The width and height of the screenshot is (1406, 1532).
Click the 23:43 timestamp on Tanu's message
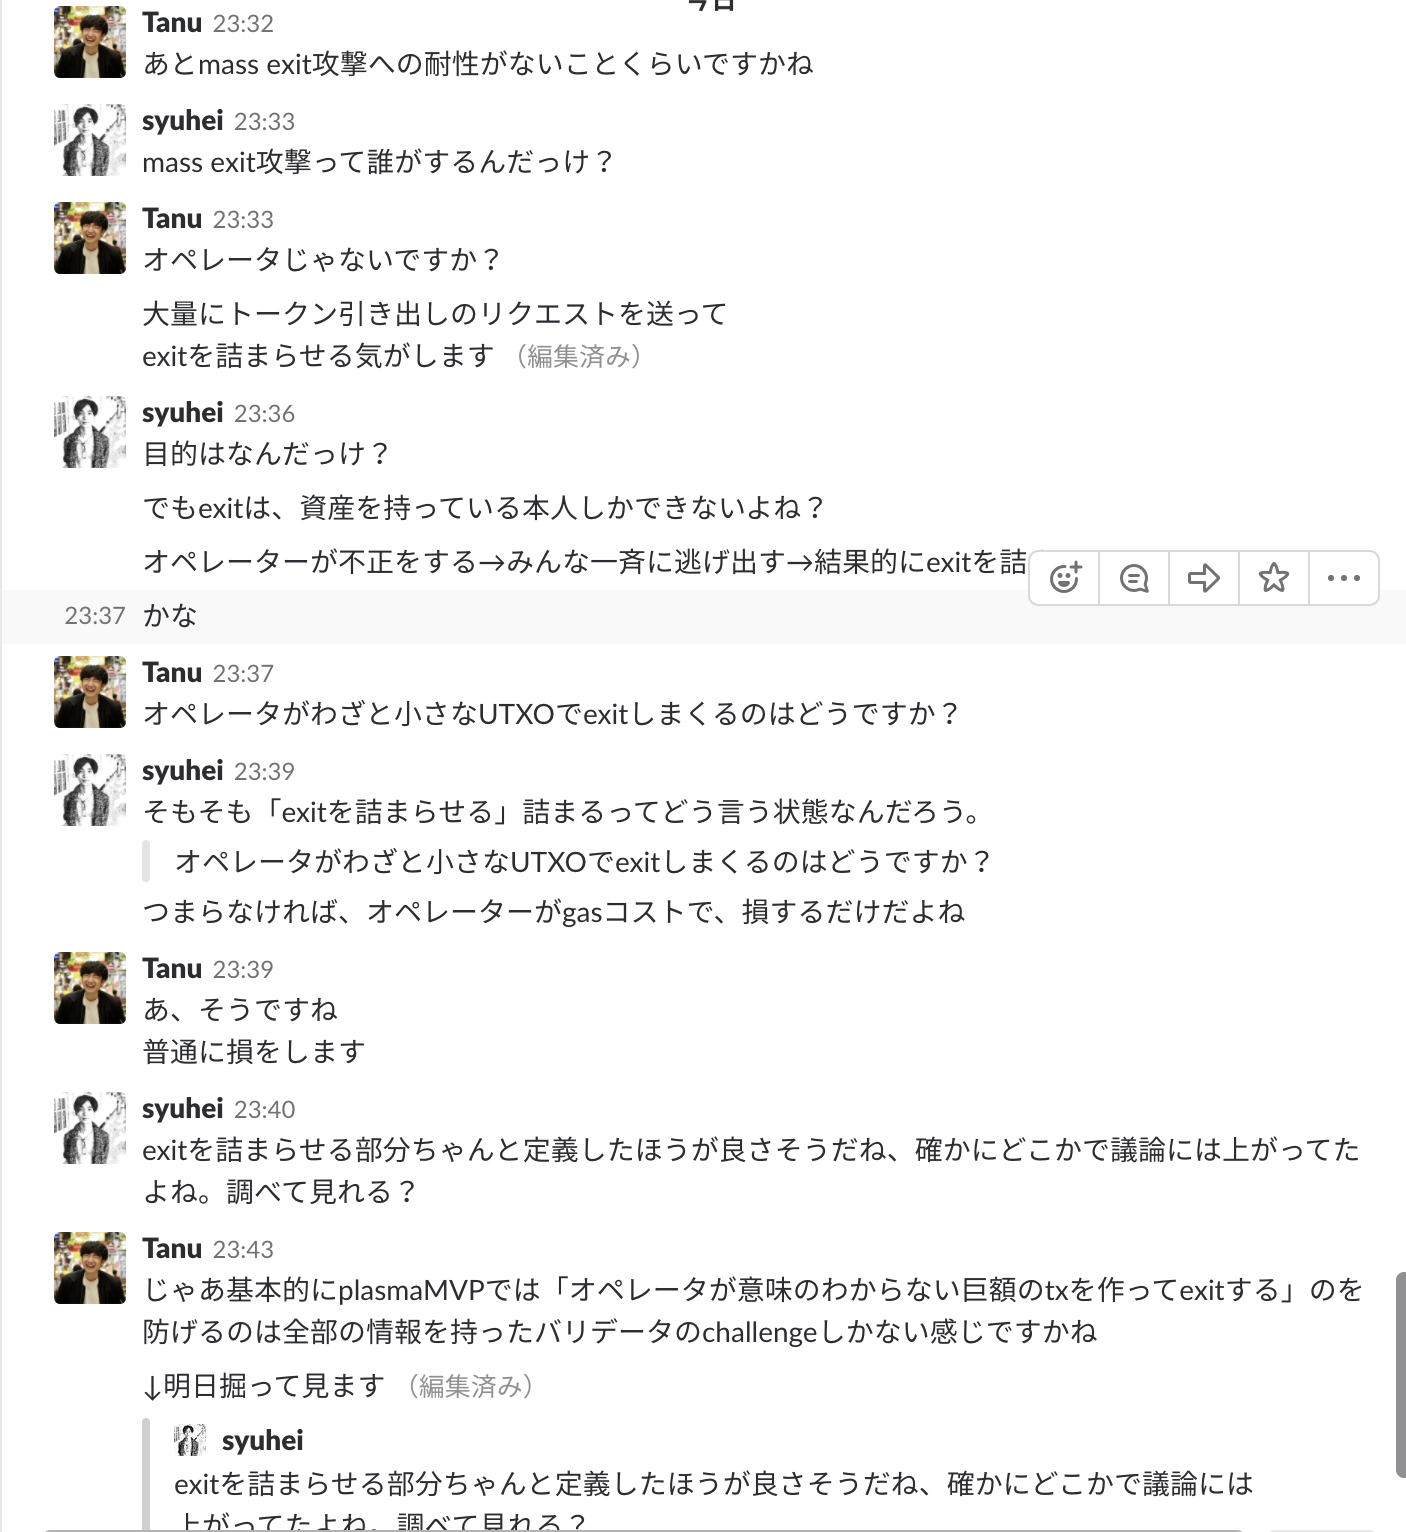tap(243, 1249)
